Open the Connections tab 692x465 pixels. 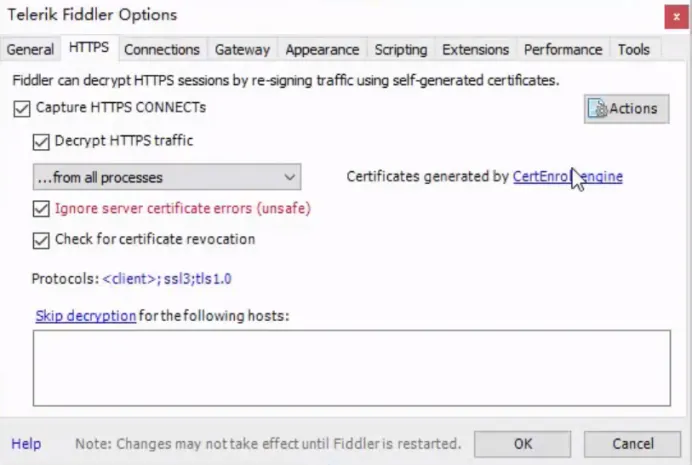click(x=161, y=49)
